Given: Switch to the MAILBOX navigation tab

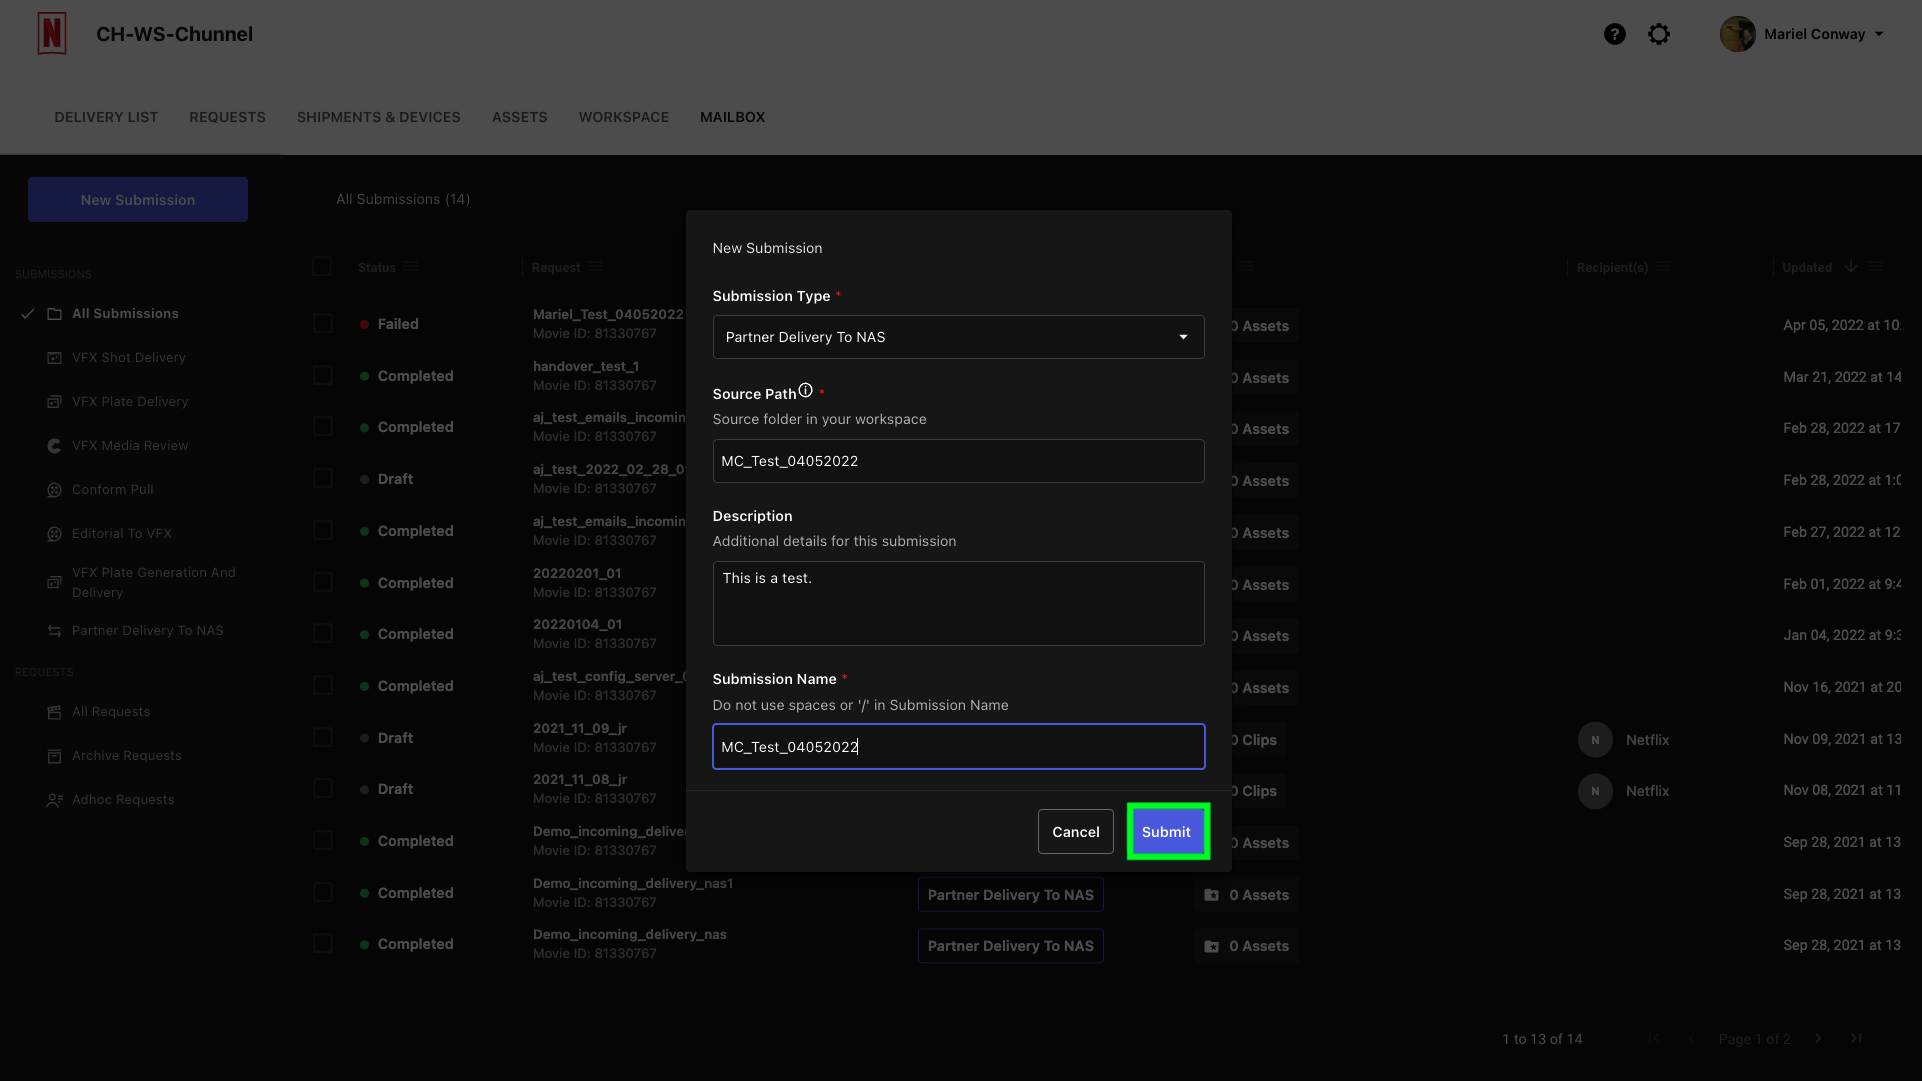Looking at the screenshot, I should (733, 117).
